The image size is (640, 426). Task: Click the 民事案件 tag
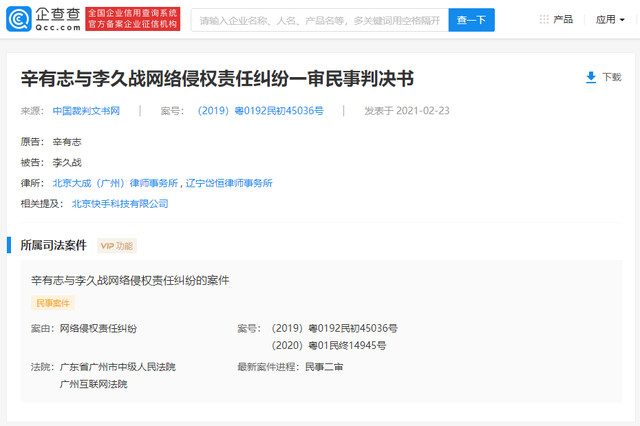pyautogui.click(x=54, y=303)
